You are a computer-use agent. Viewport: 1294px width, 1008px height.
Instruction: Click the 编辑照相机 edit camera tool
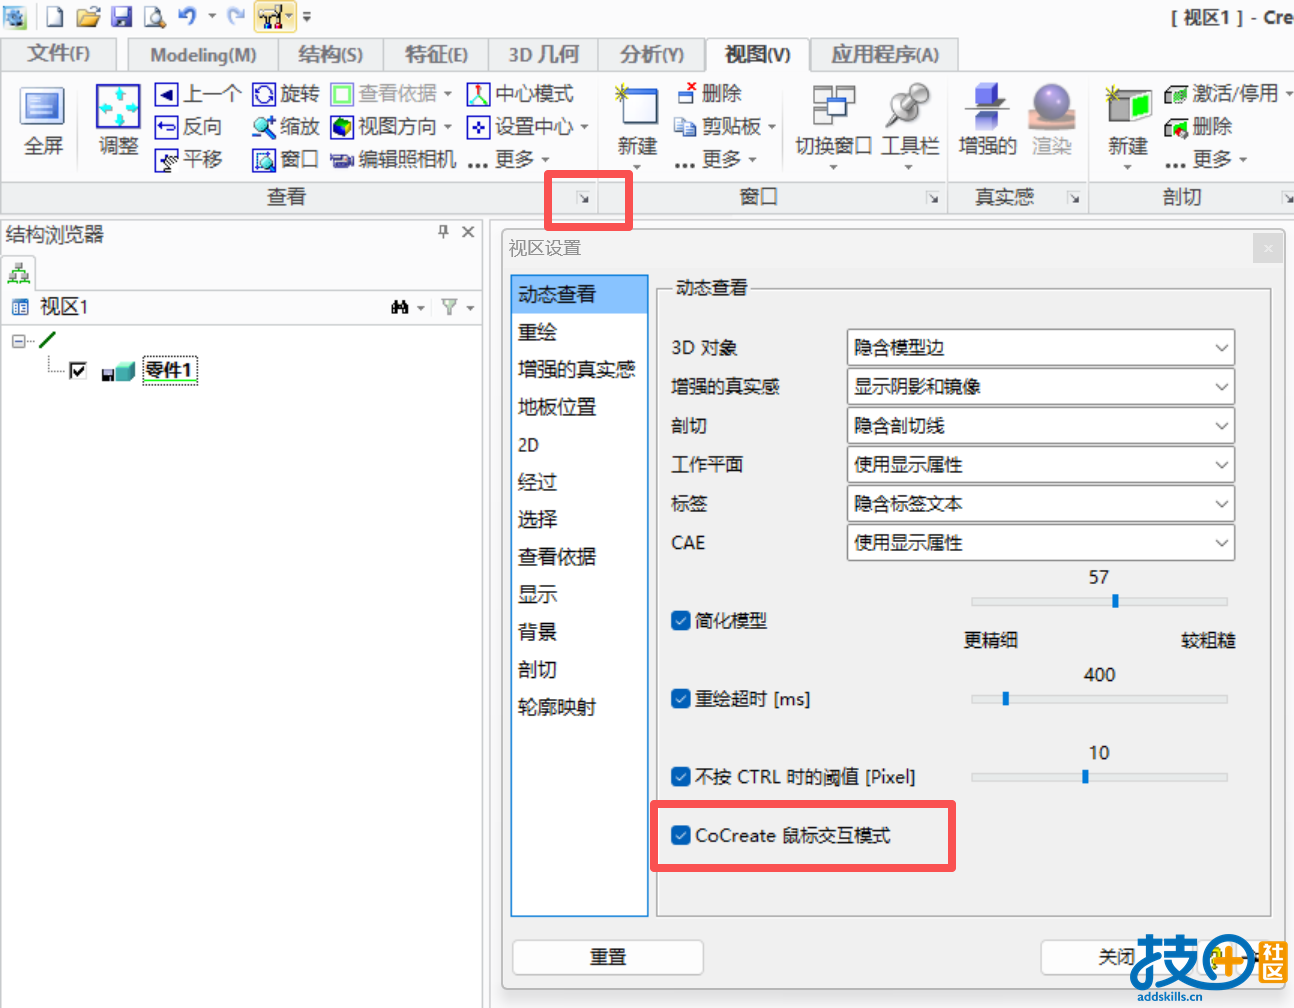click(393, 159)
